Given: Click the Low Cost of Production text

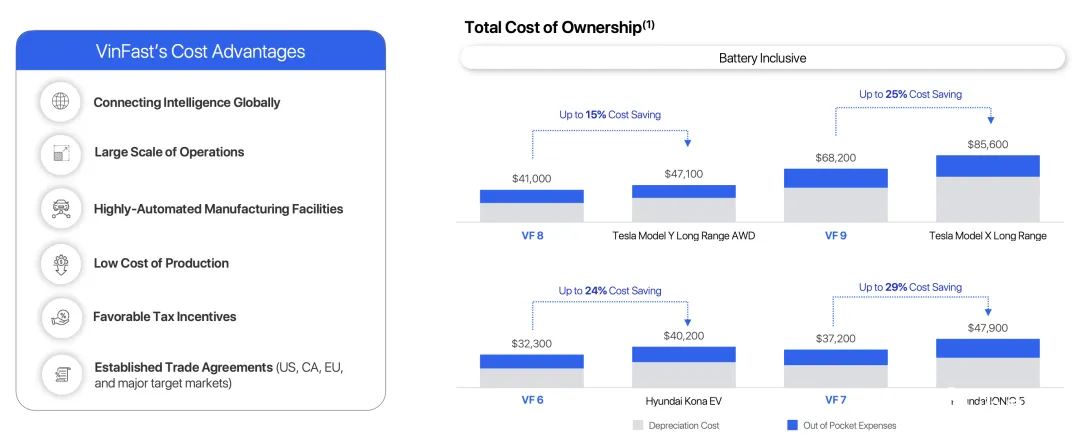Looking at the screenshot, I should coord(161,263).
